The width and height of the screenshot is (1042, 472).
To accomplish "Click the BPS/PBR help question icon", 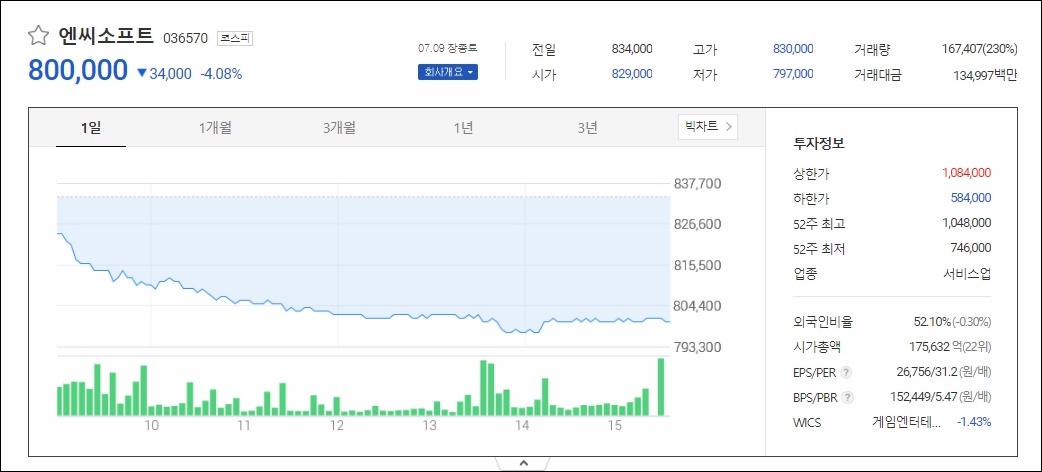I will click(847, 398).
